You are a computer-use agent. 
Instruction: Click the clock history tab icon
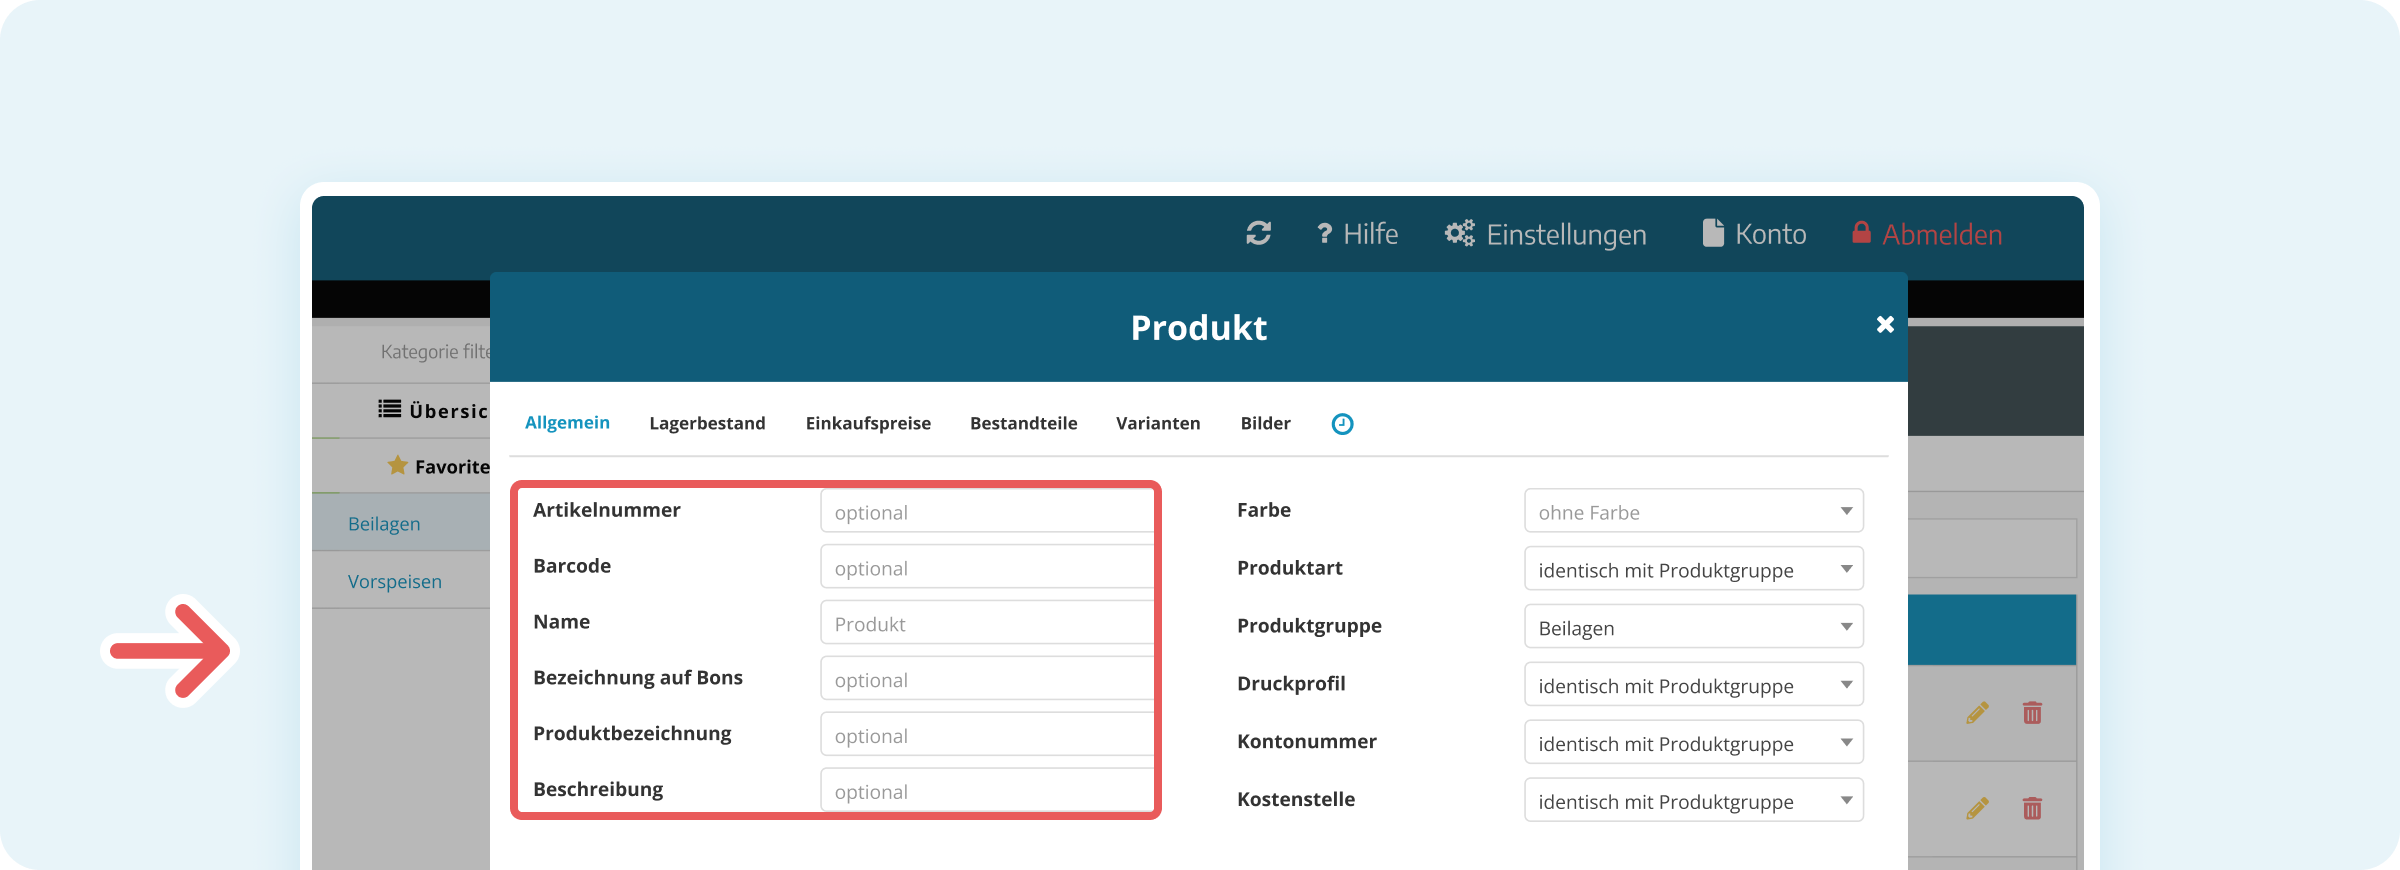[x=1342, y=424]
